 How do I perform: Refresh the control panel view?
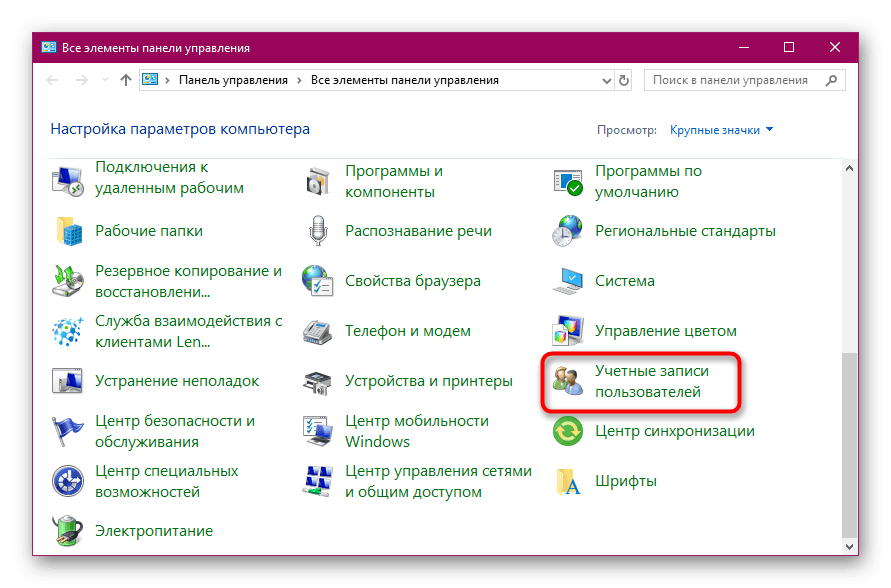624,81
